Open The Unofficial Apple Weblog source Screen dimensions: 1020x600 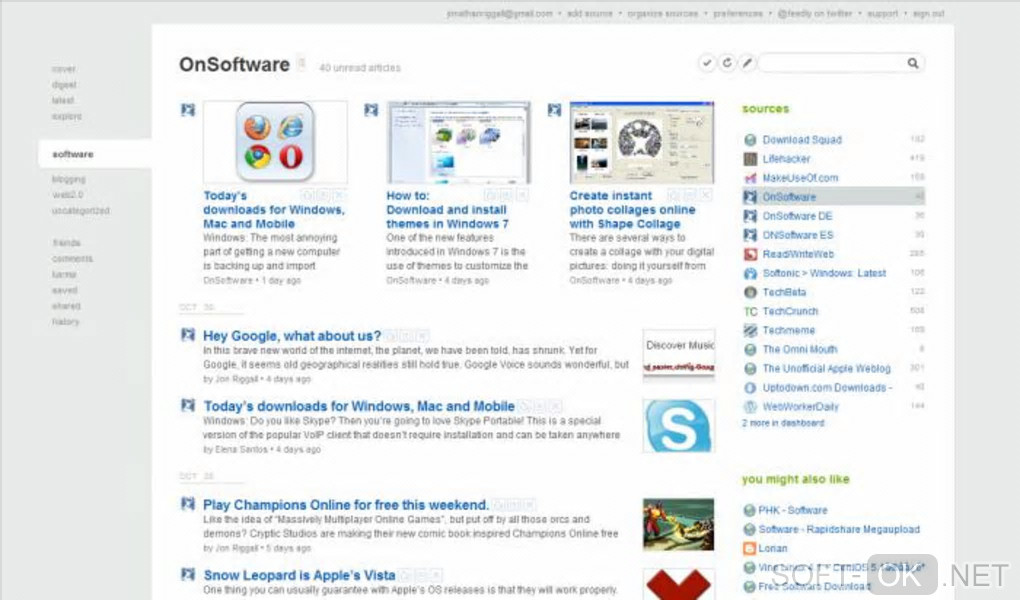pos(826,368)
